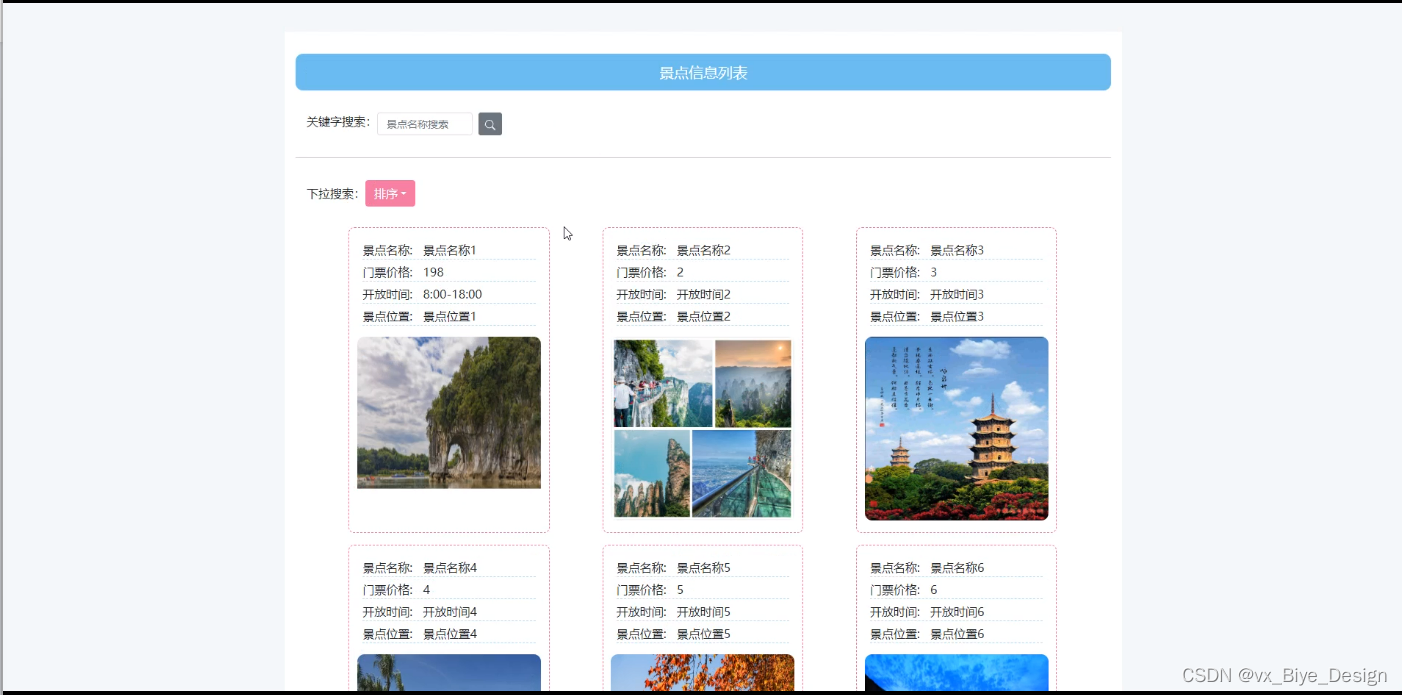Select the text 景点位置3

[958, 316]
